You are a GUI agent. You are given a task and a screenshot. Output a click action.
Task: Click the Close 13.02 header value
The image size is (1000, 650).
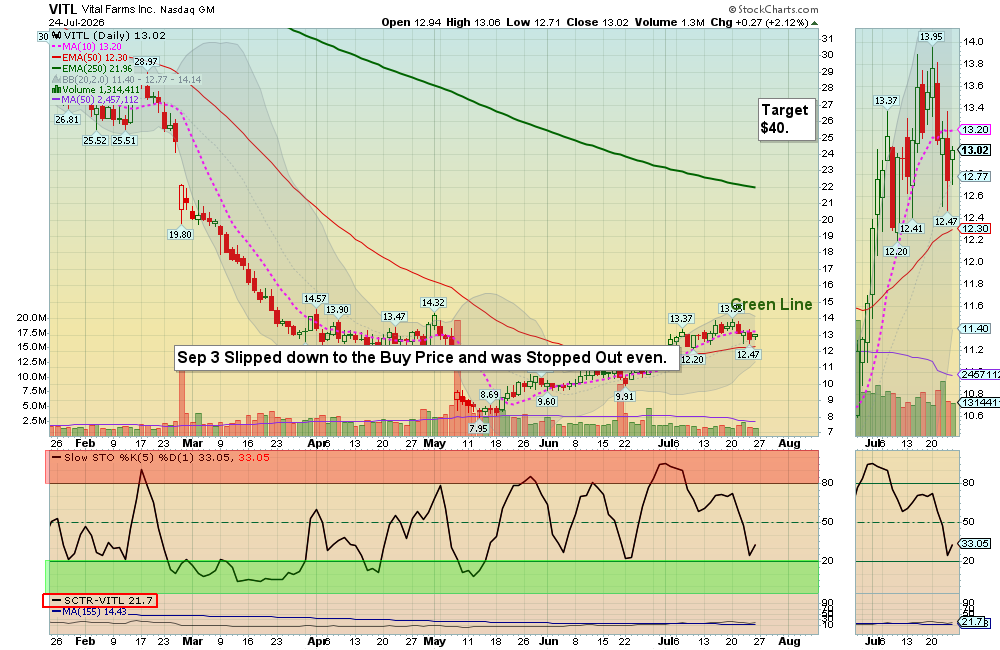(x=598, y=22)
